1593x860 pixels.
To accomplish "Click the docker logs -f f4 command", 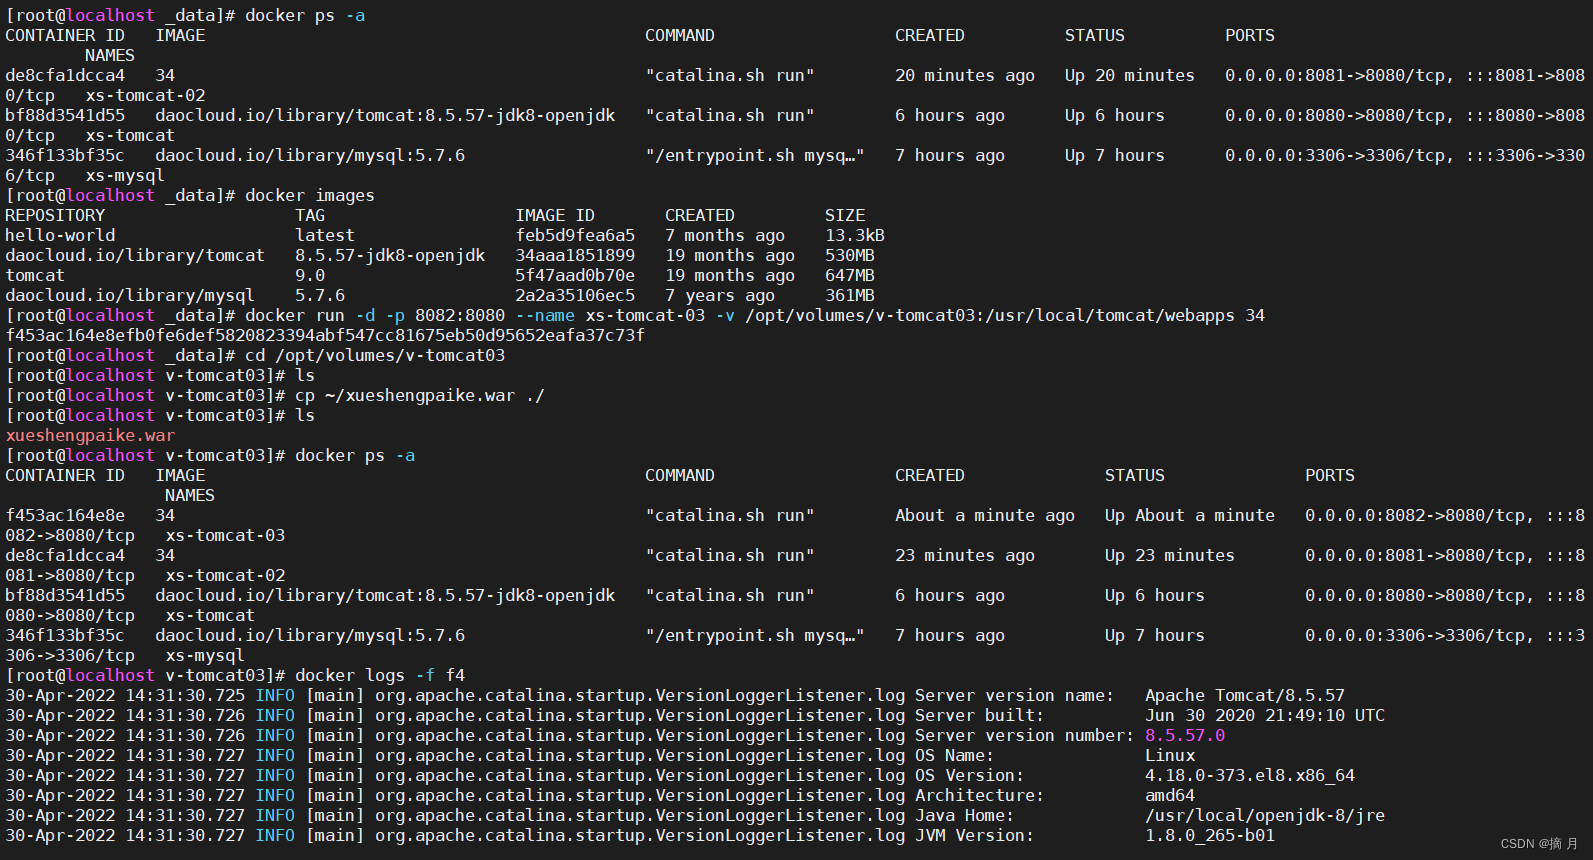I will [380, 675].
